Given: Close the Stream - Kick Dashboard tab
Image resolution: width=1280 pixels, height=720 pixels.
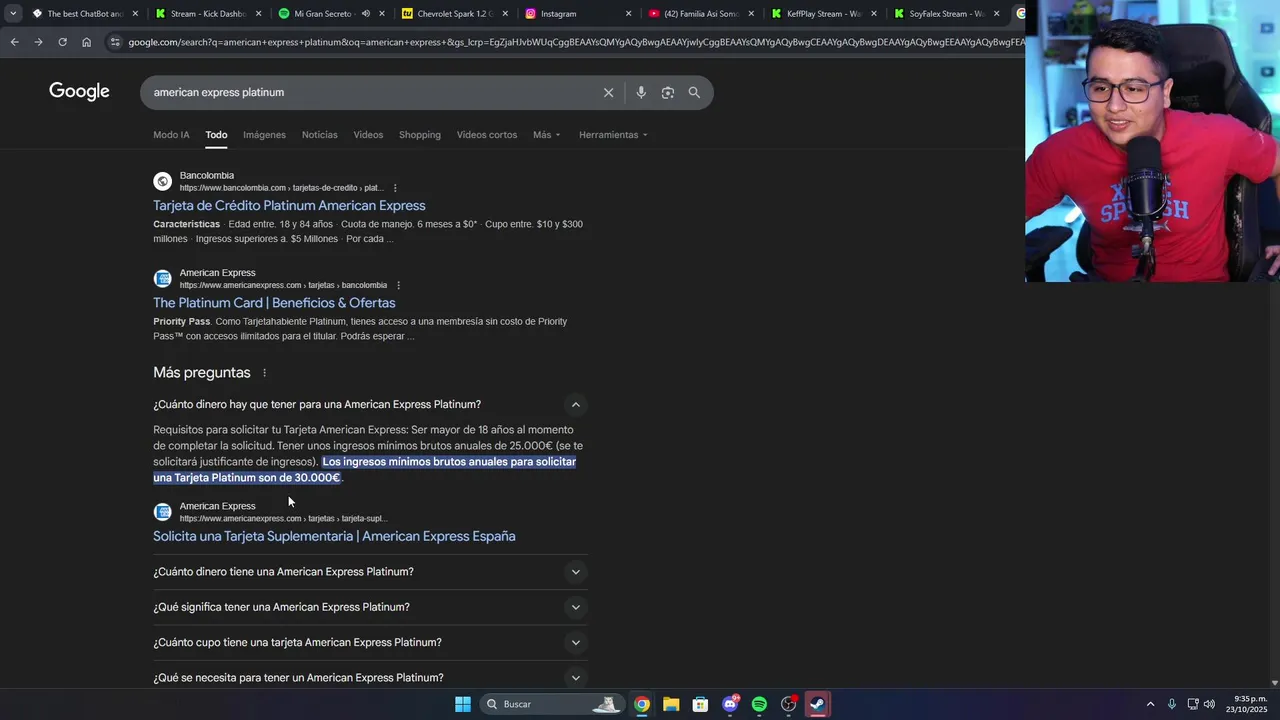Looking at the screenshot, I should pyautogui.click(x=259, y=14).
